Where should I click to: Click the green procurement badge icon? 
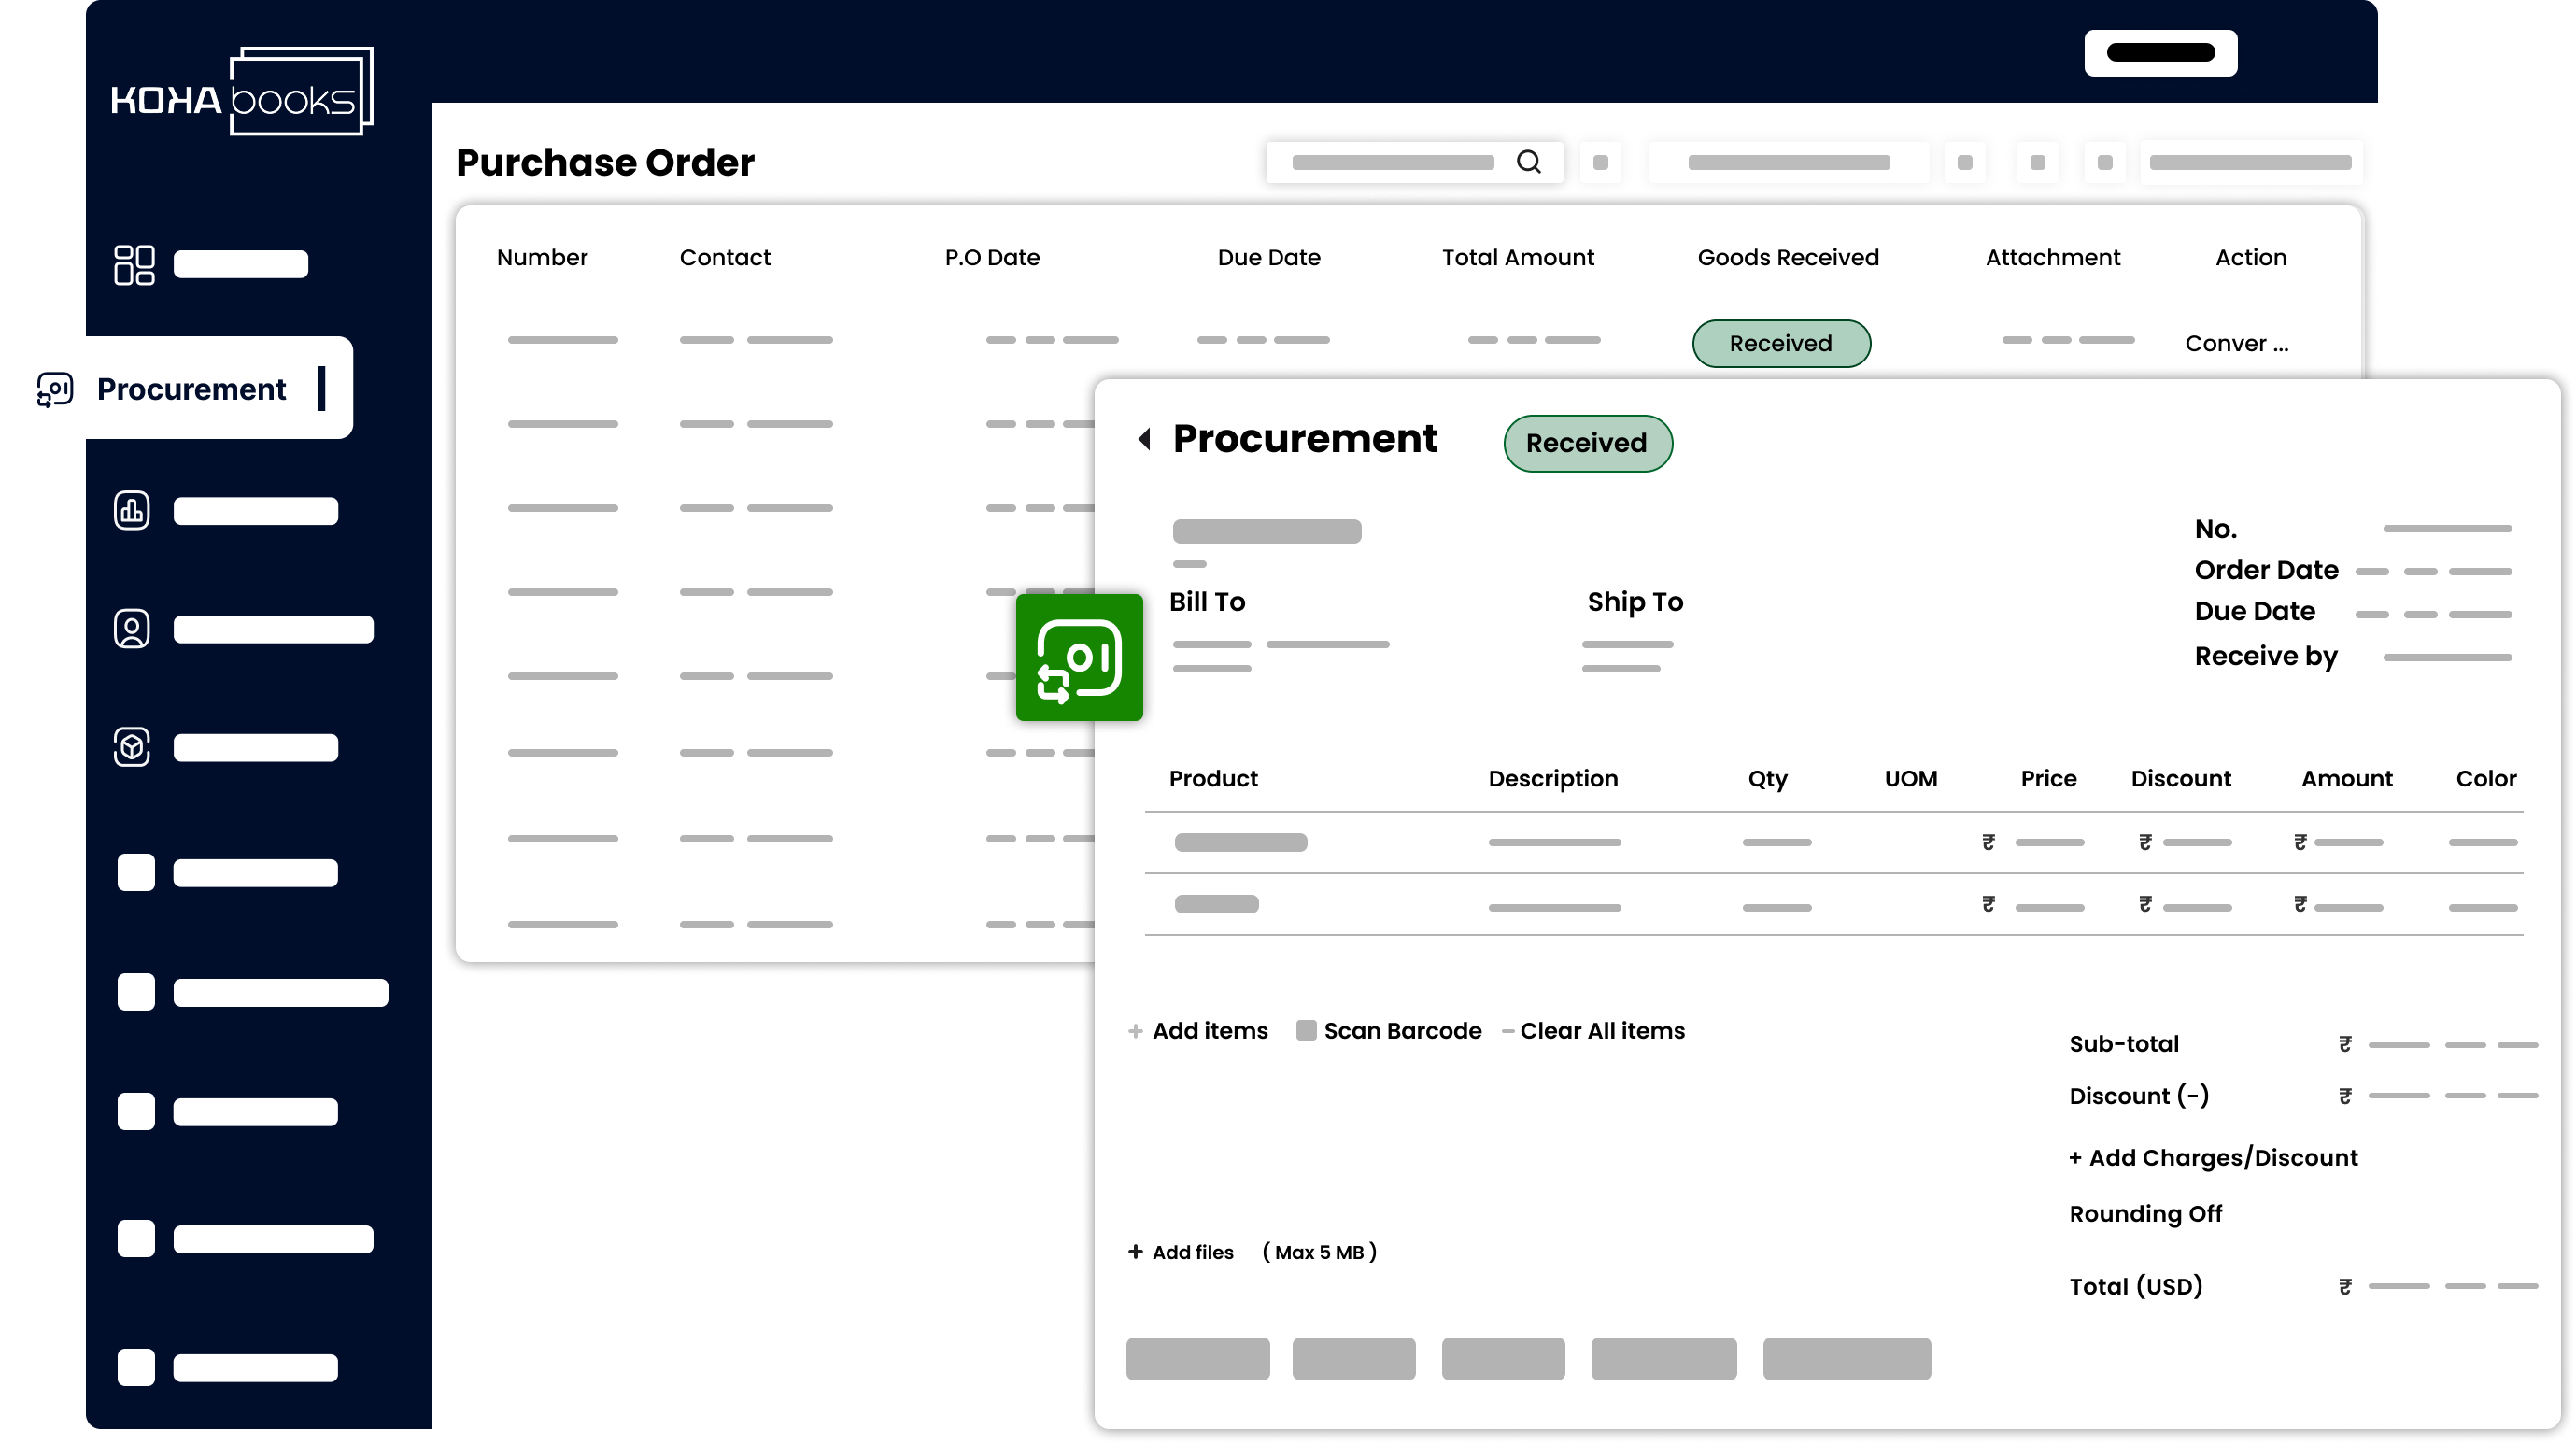click(x=1079, y=657)
